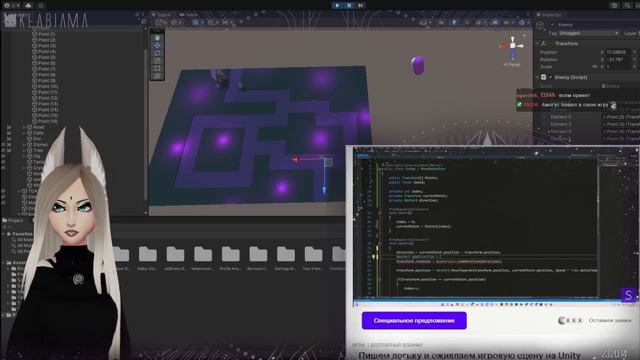Switch to the Inspector tab

pos(549,15)
